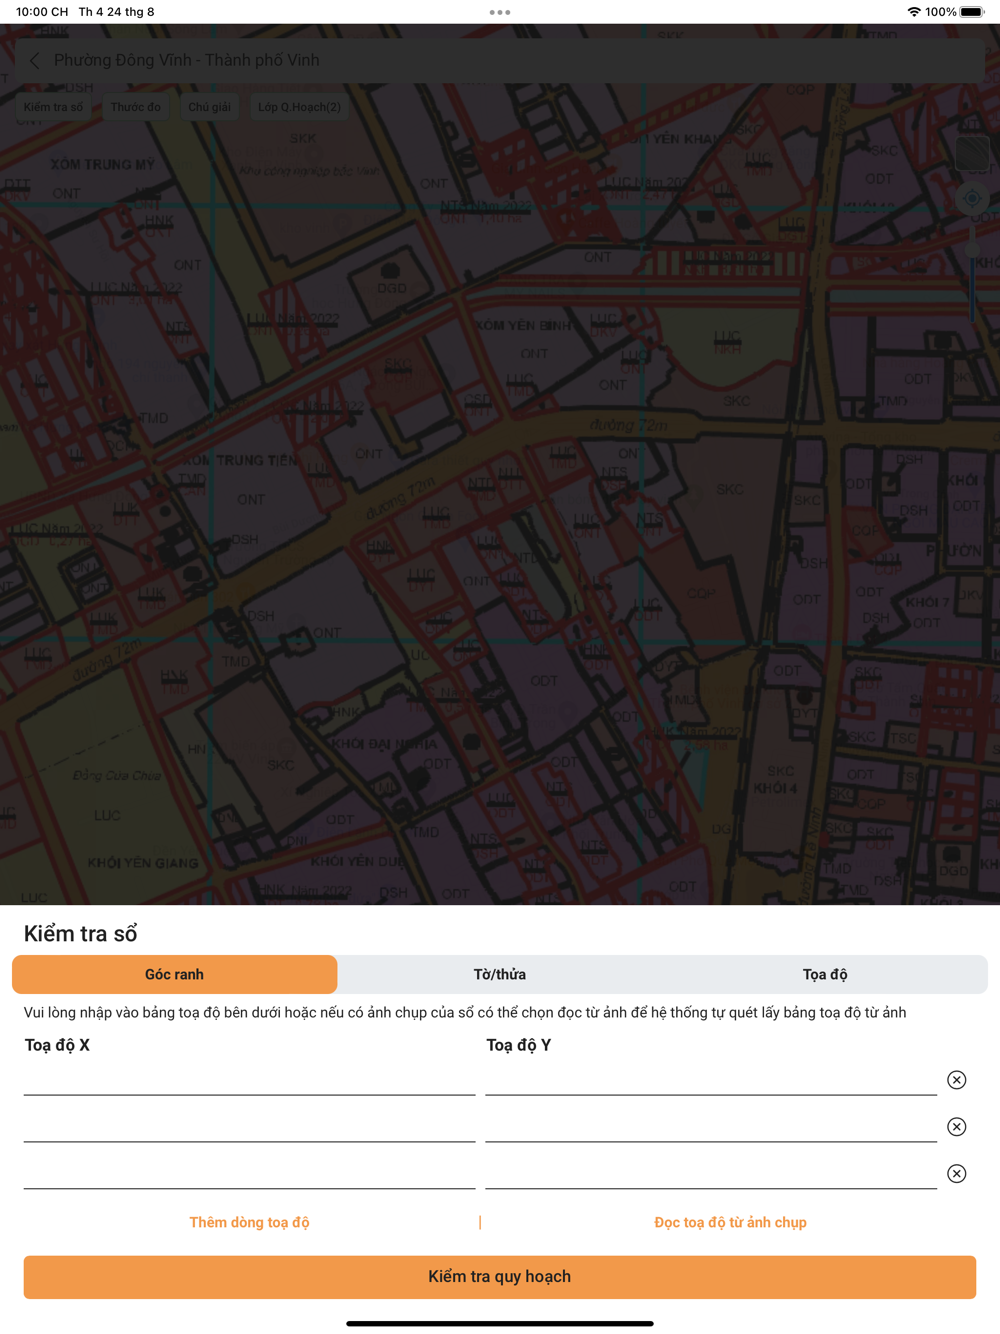Select the Thước đo measuring tool

coord(135,107)
